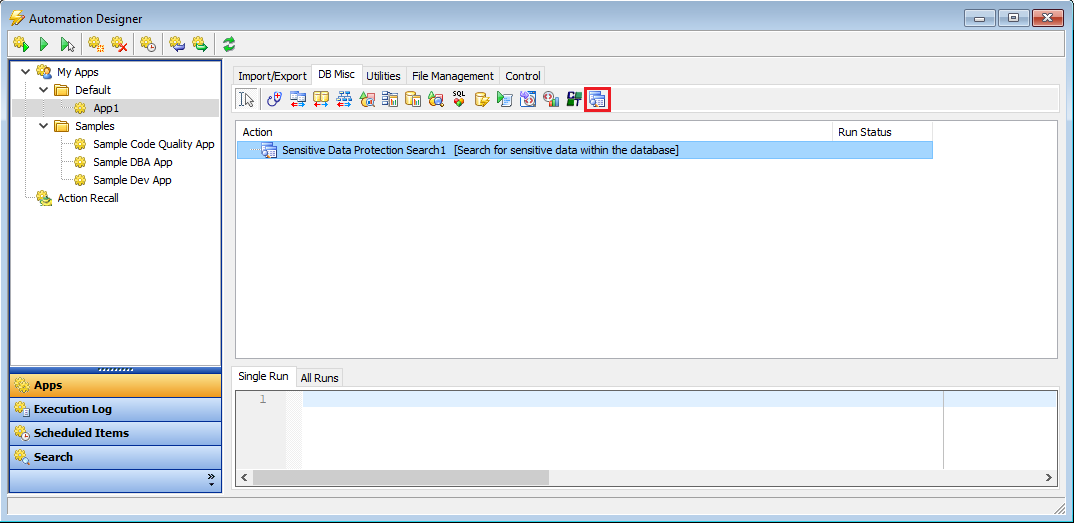
Task: Click the yellow grid icon with arrows
Action: tap(321, 100)
